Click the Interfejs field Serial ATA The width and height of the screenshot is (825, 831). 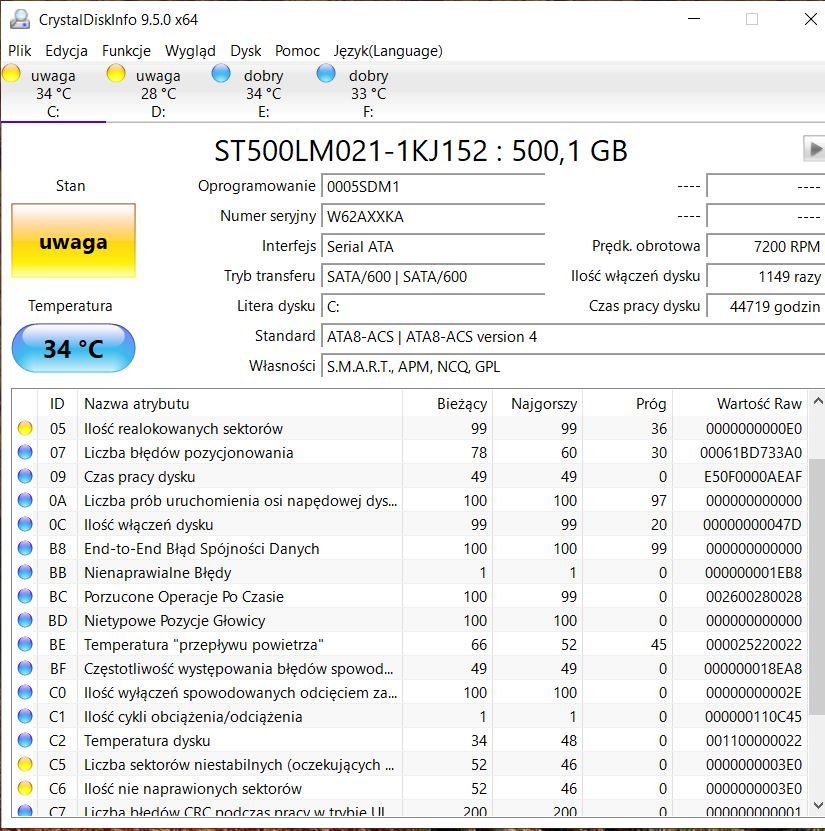[433, 246]
